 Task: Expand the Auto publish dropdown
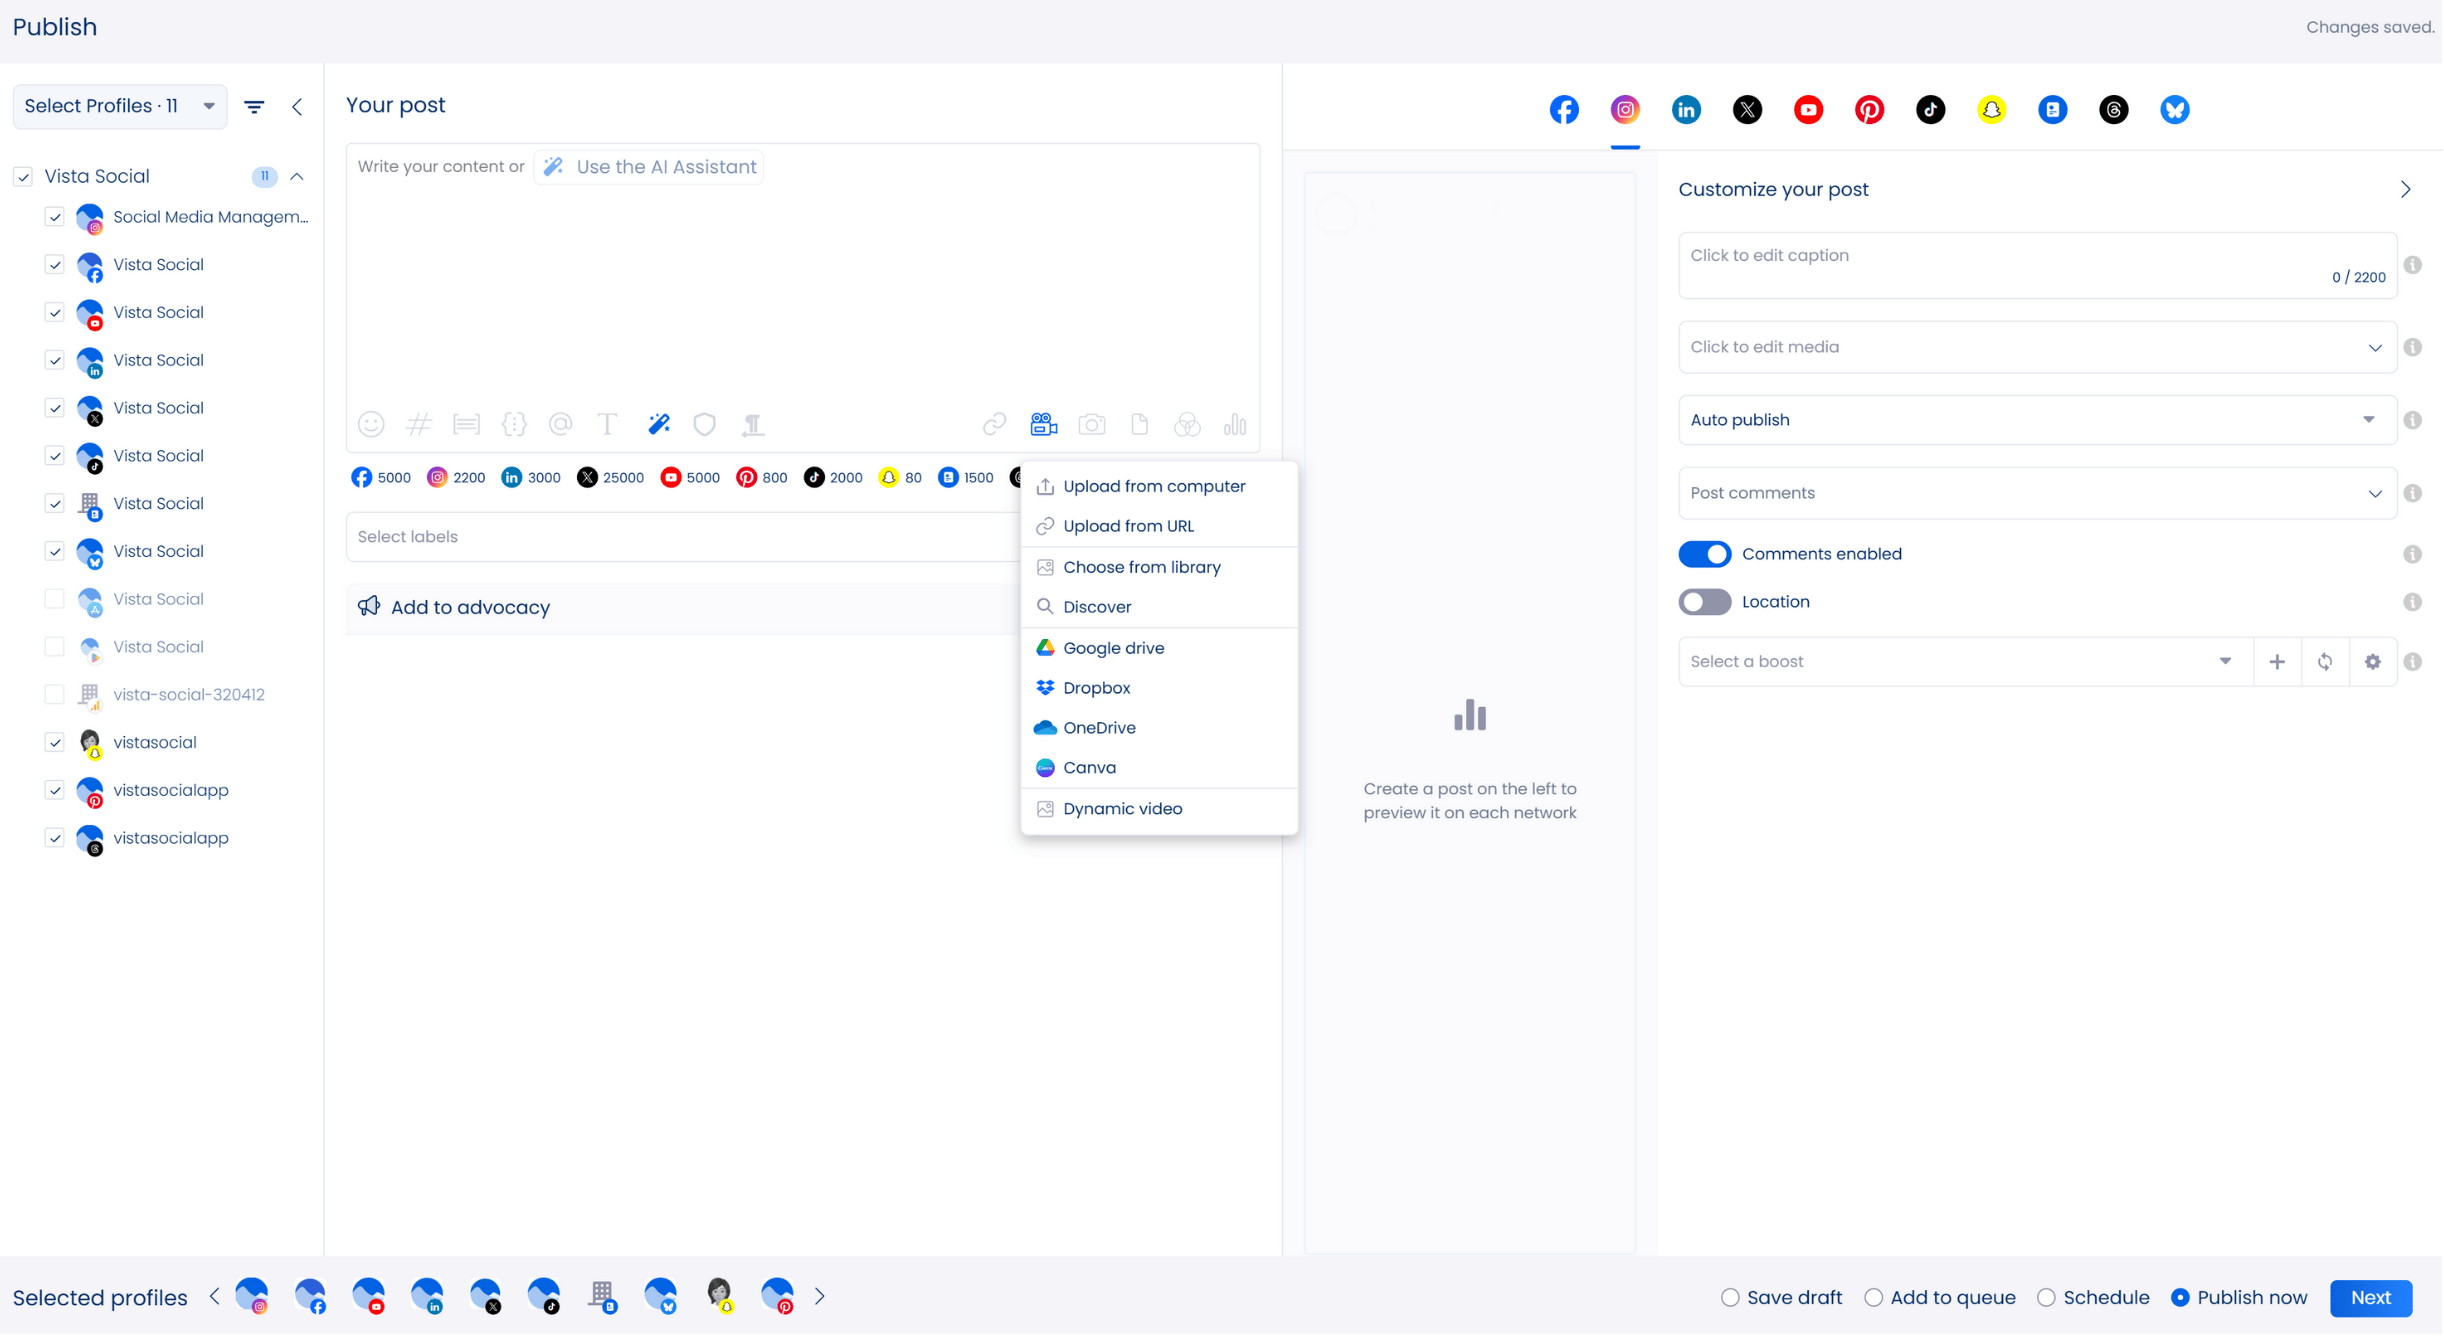click(2035, 420)
